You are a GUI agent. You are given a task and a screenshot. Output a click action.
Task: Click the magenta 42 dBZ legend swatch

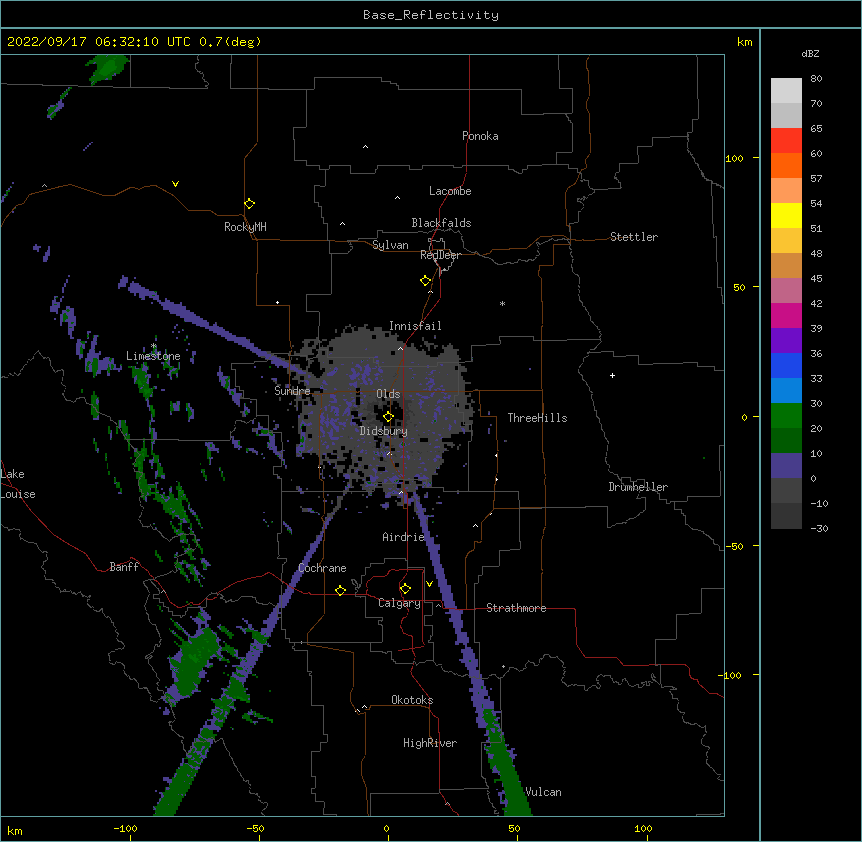(x=786, y=315)
